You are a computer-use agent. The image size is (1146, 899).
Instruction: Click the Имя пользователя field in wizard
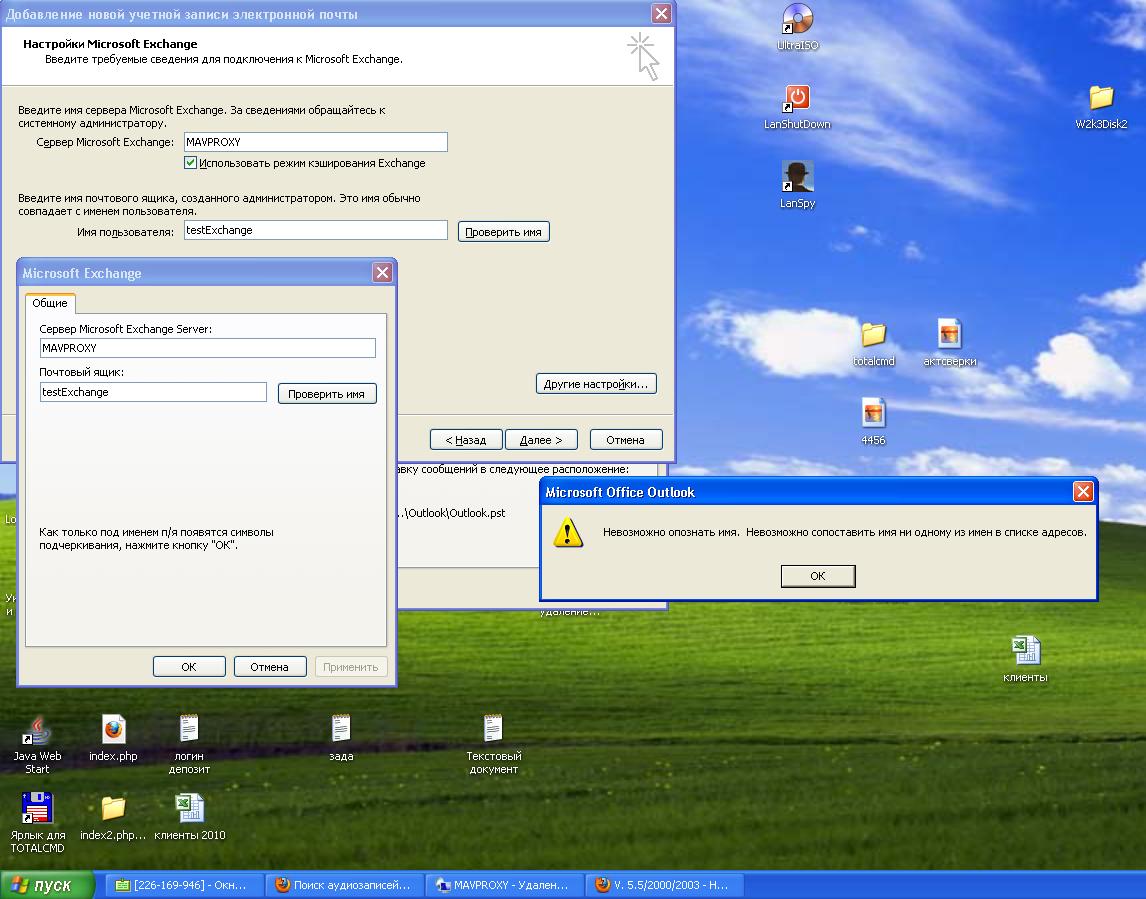(x=315, y=230)
